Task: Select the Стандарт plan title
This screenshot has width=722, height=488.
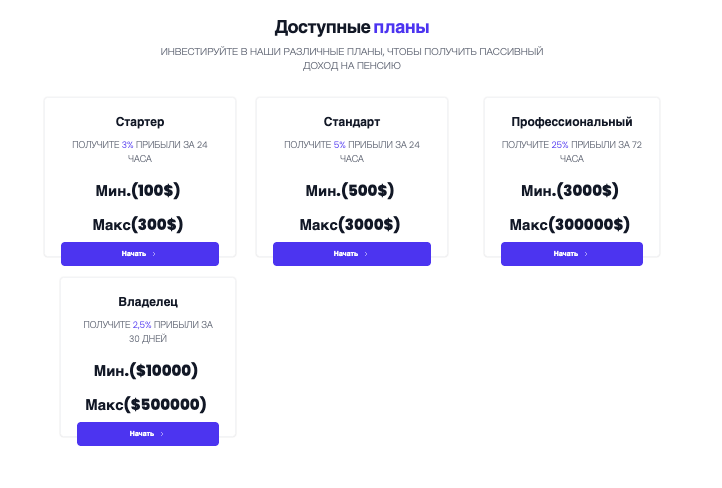Action: coord(352,122)
